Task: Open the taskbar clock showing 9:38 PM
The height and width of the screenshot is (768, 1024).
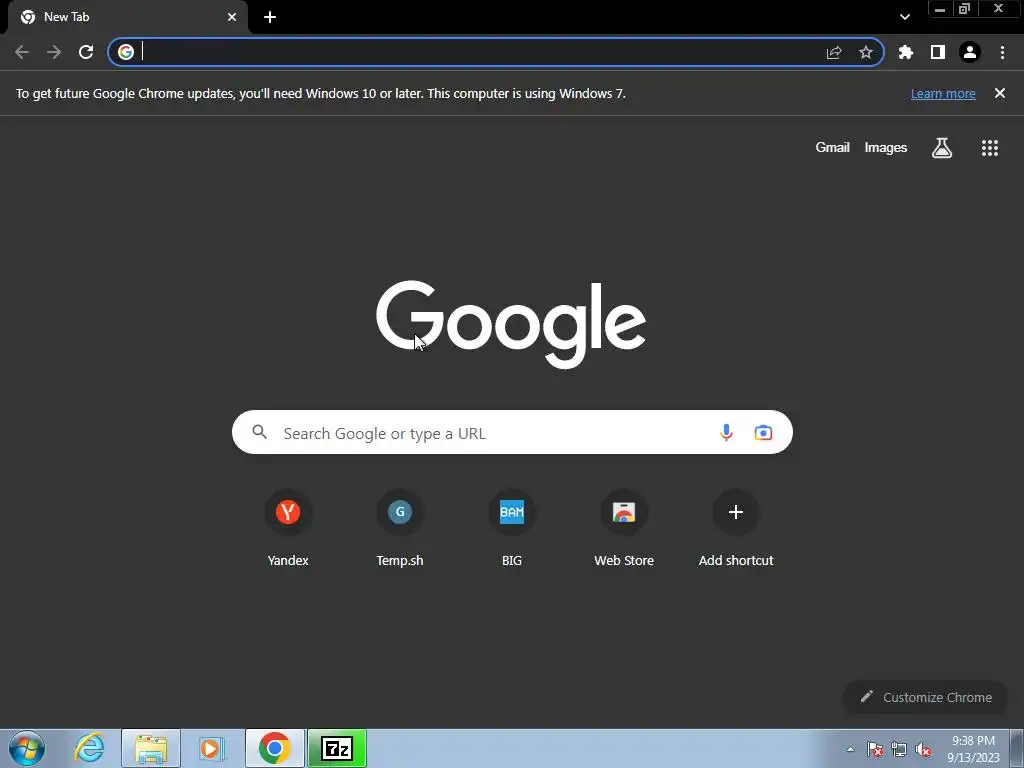Action: [x=973, y=749]
